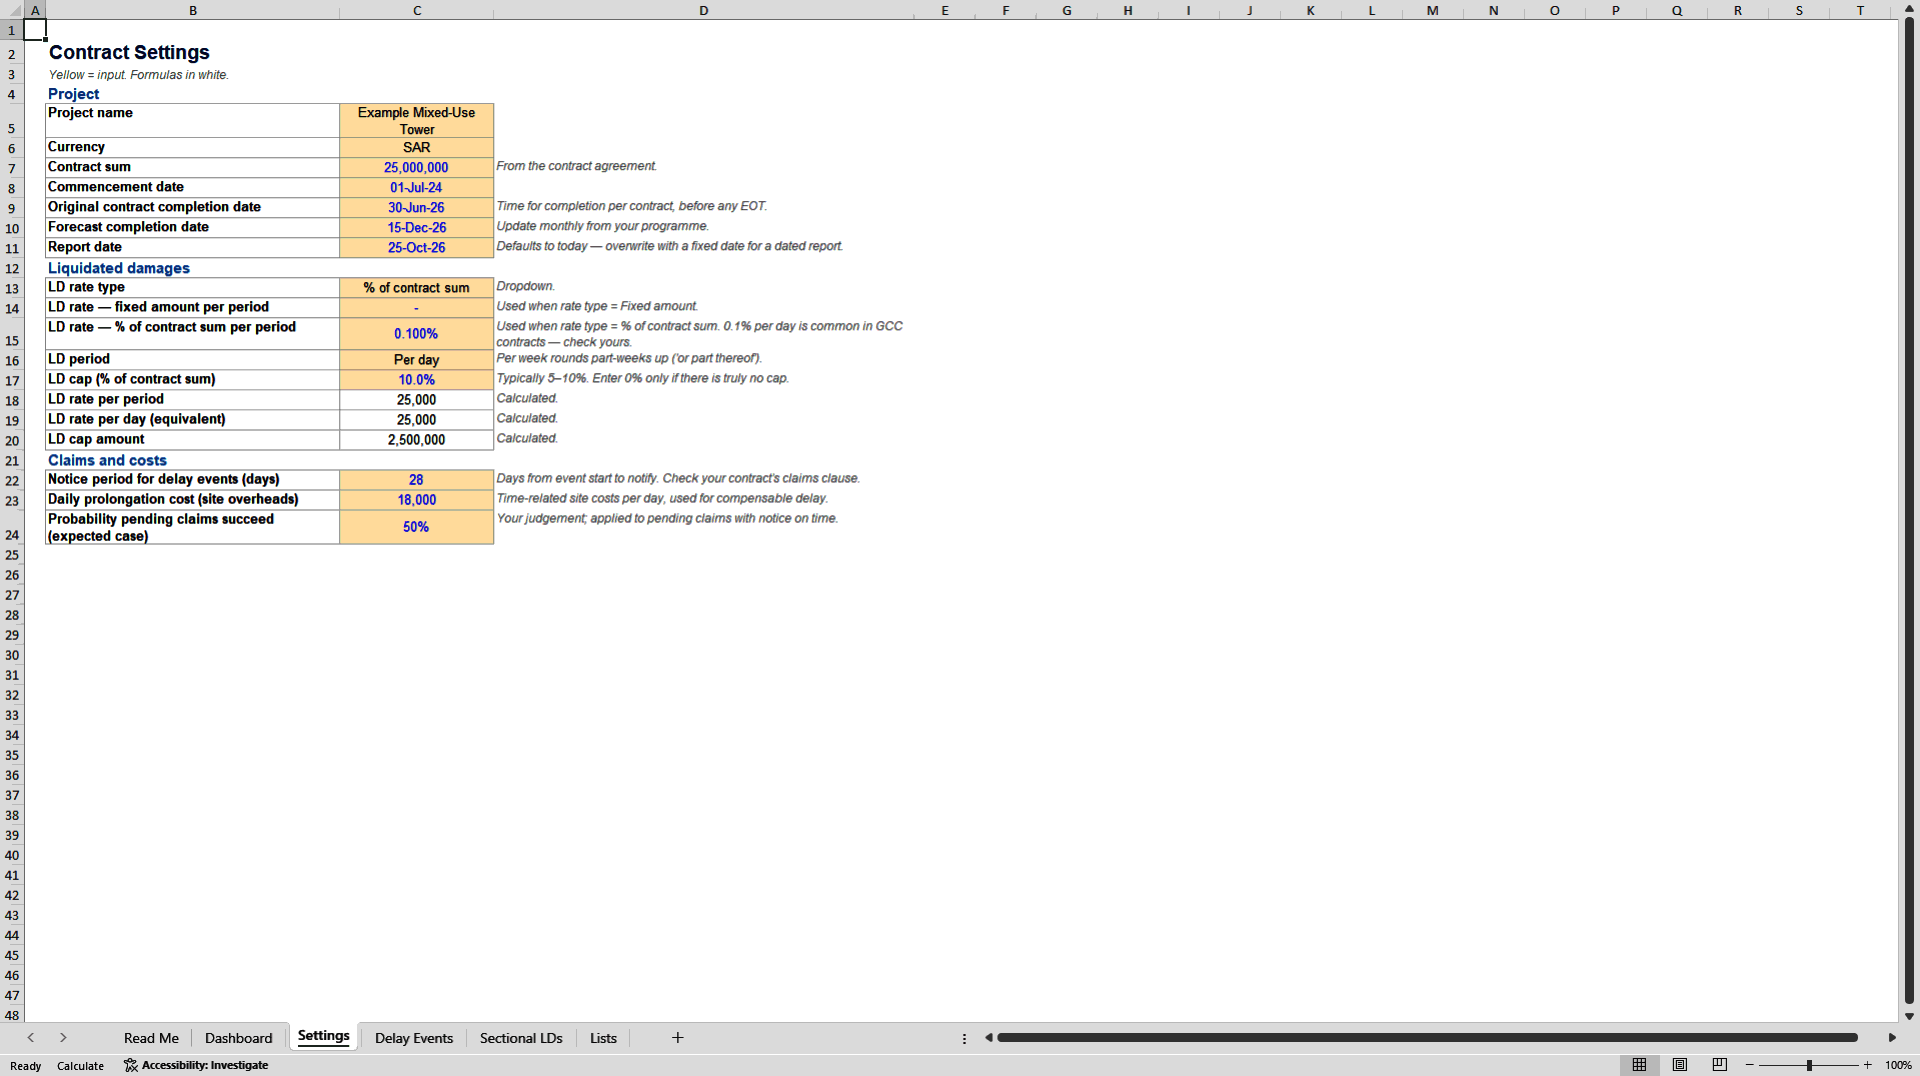Click the 'Liquidated damages' section heading
Screen dimensions: 1920x1076
click(x=118, y=268)
